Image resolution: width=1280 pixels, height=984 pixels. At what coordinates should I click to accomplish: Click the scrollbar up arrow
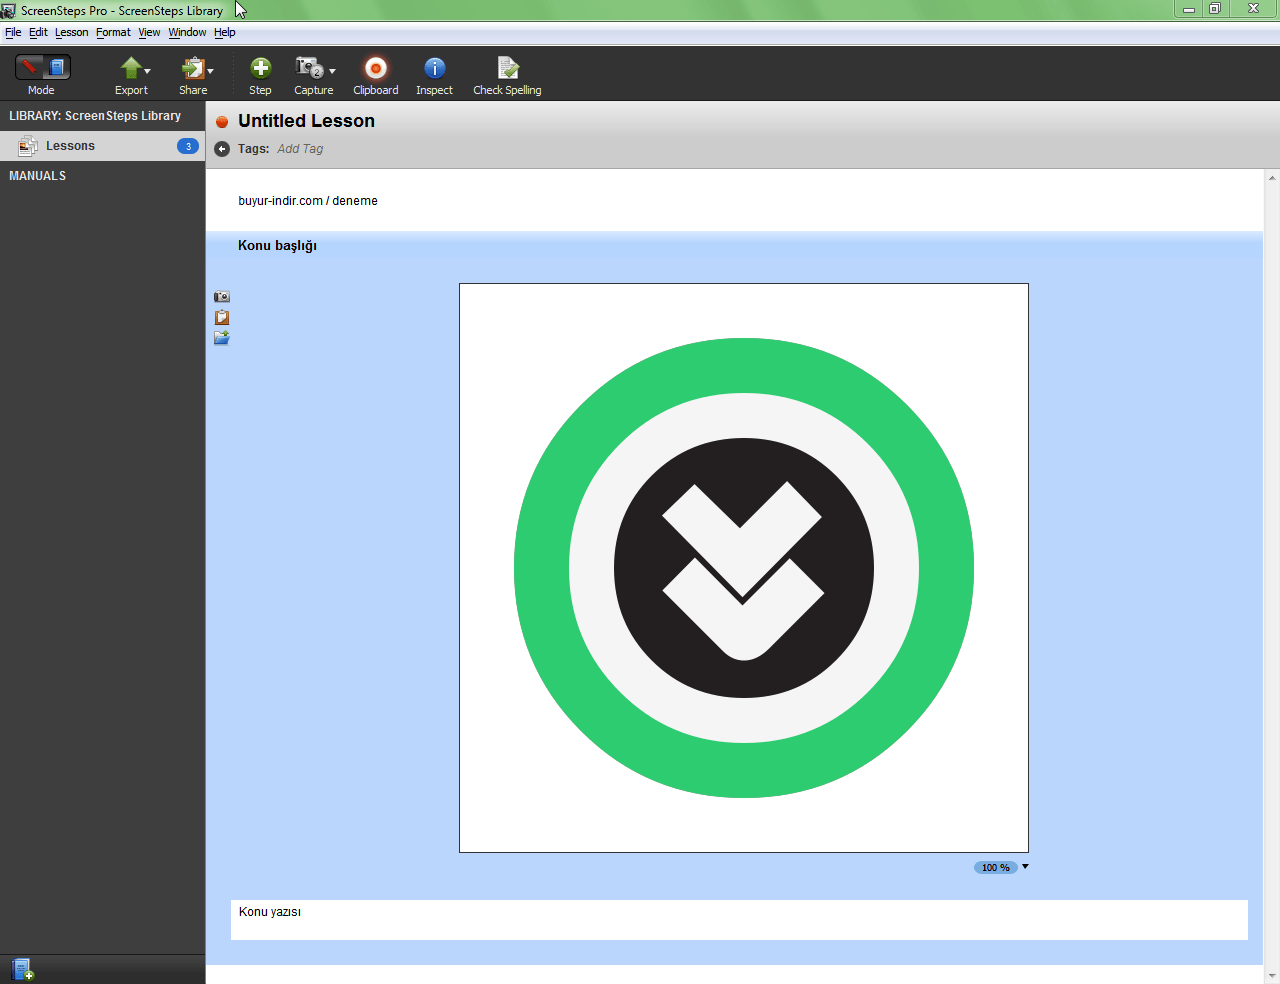[x=1272, y=178]
